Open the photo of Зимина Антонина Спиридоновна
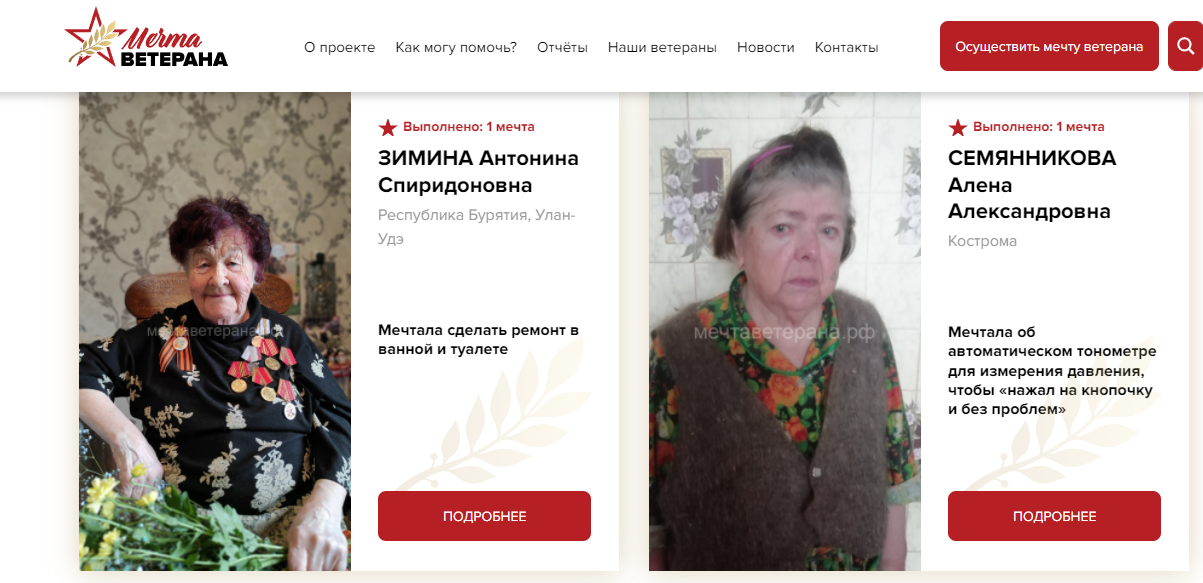The height and width of the screenshot is (583, 1203). tap(215, 331)
